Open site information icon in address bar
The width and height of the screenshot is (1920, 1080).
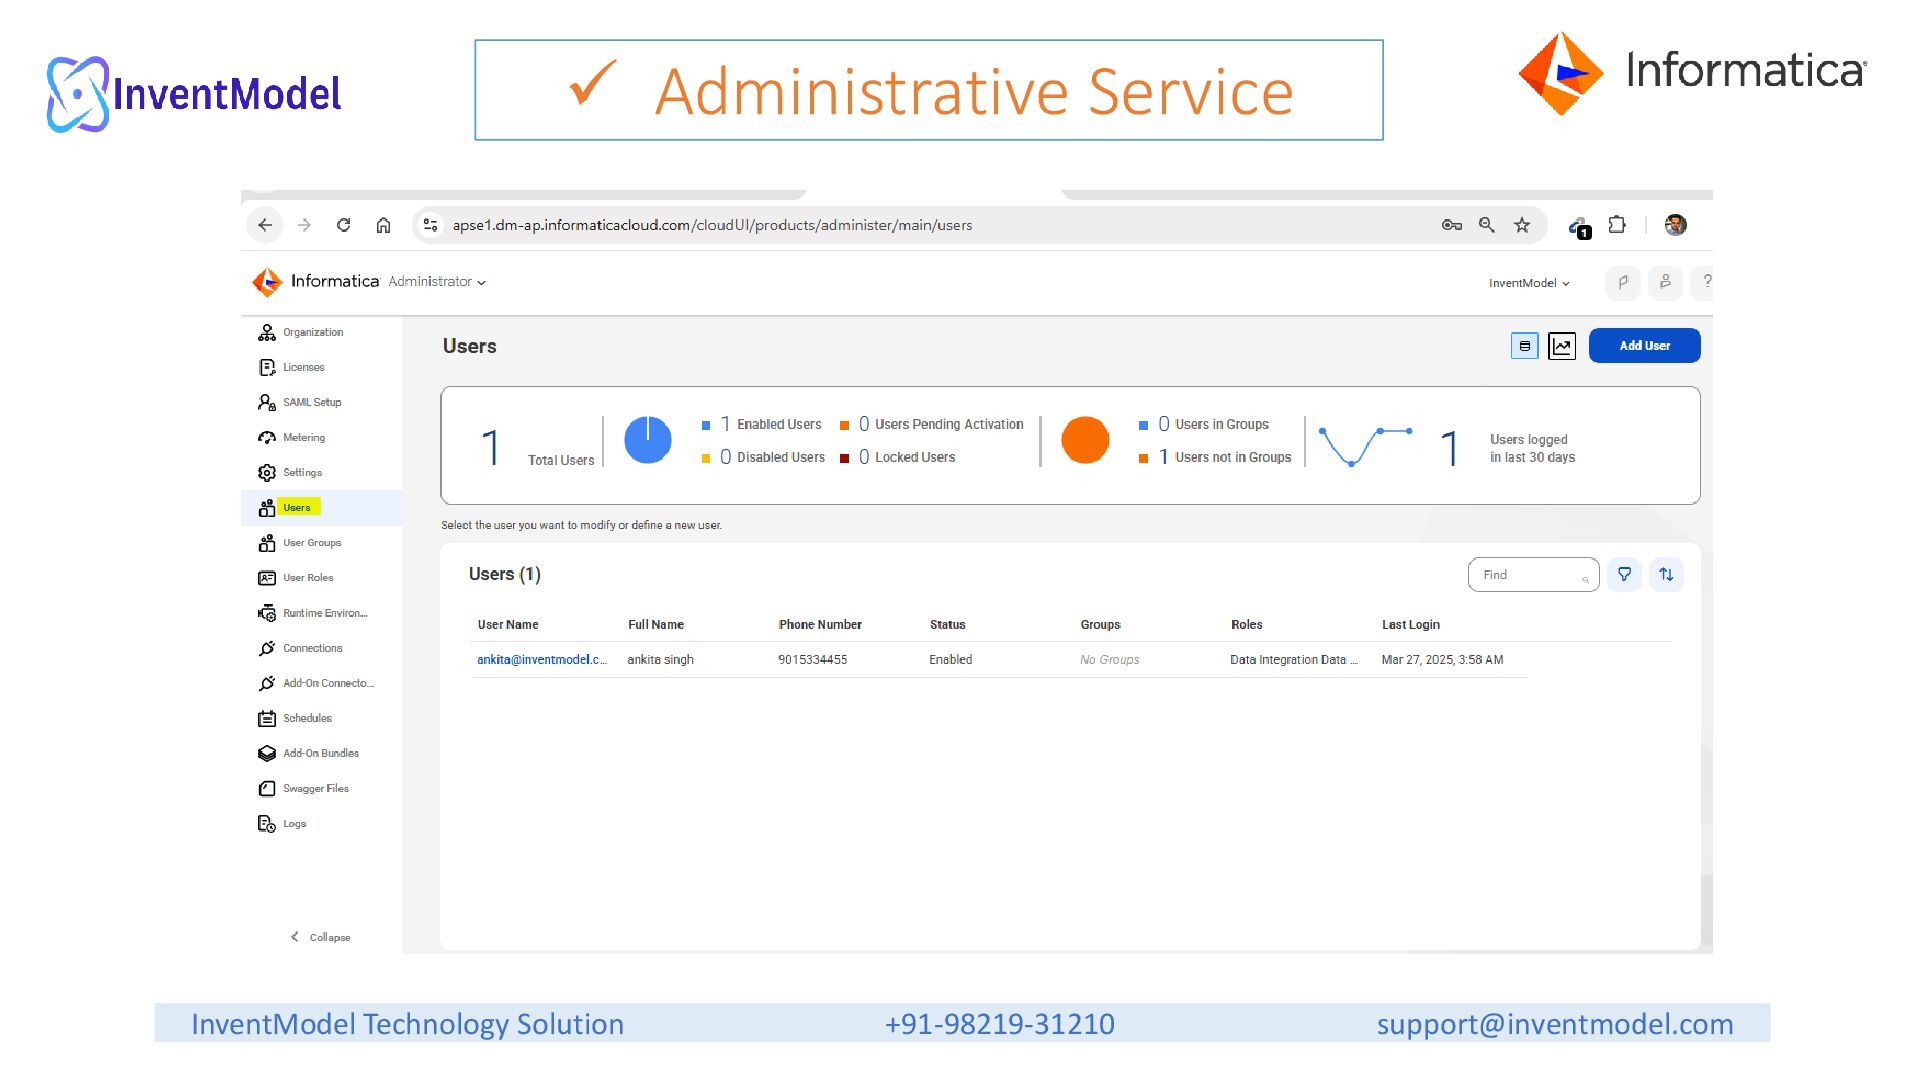point(431,225)
